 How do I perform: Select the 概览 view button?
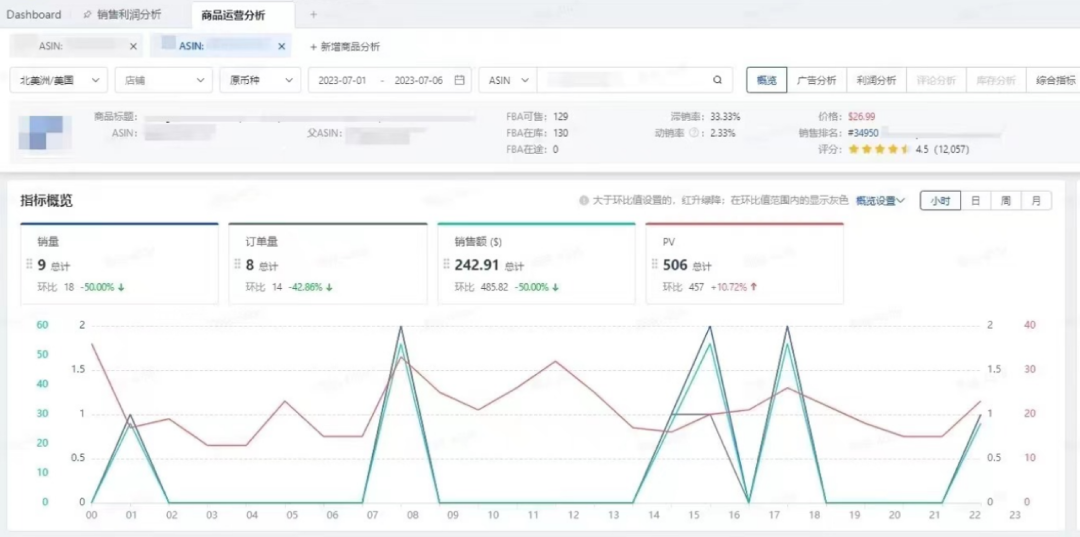[767, 80]
